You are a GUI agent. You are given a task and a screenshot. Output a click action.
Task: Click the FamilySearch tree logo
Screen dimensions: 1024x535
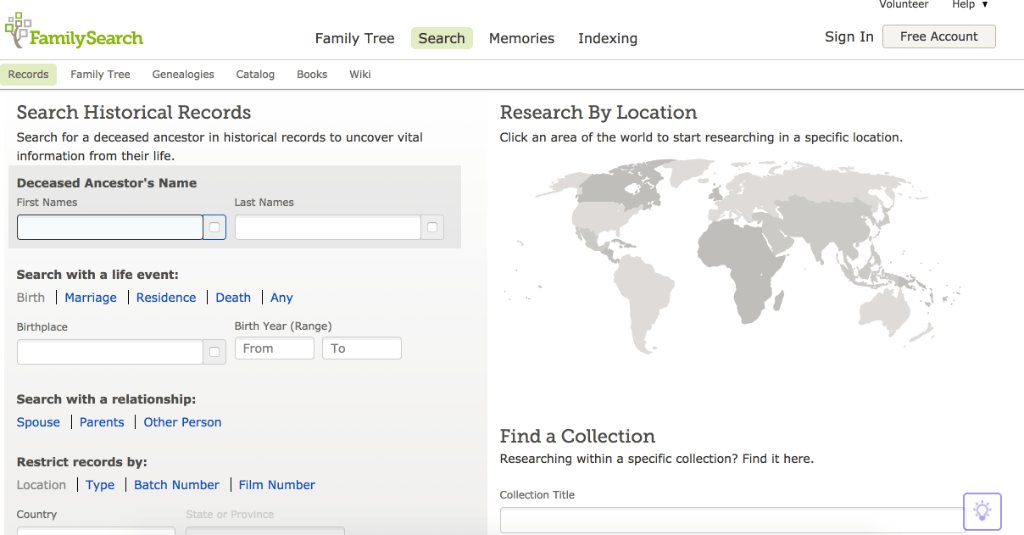point(74,31)
